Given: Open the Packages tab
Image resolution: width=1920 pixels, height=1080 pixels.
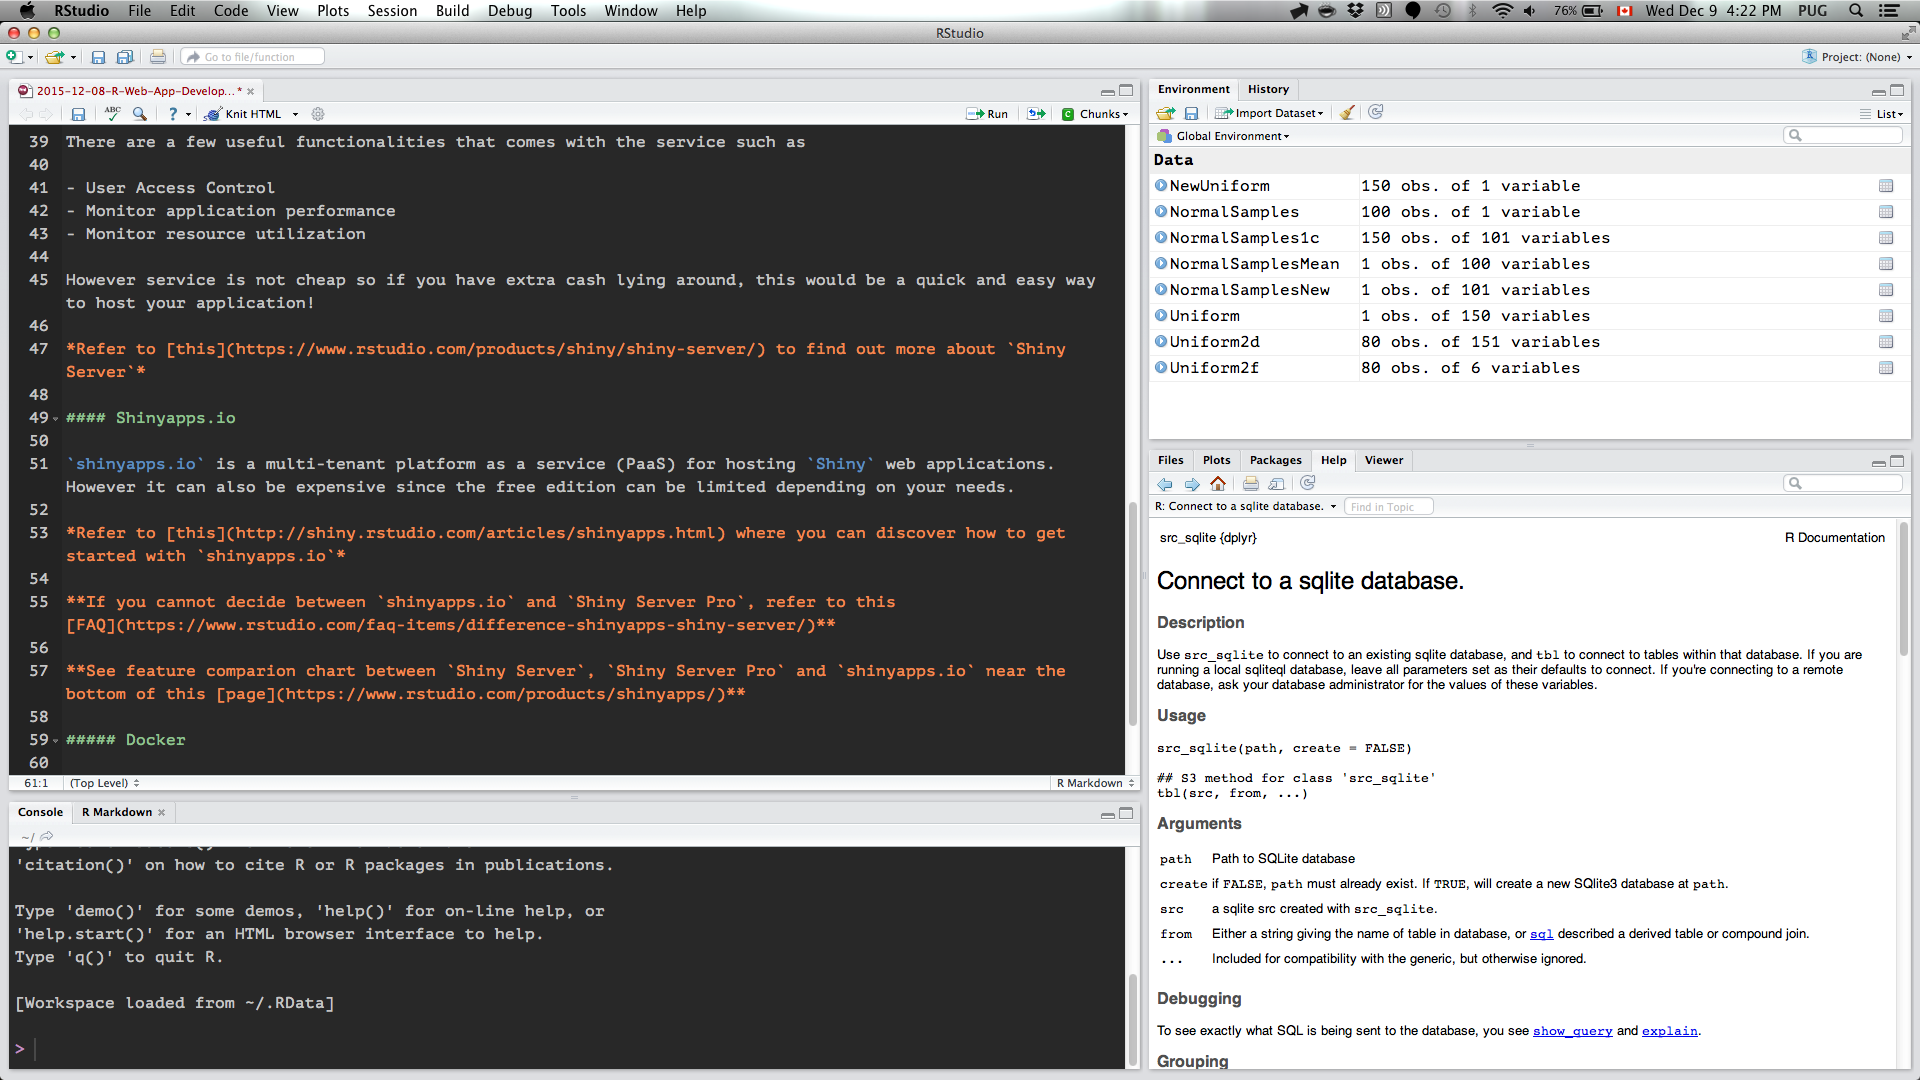Looking at the screenshot, I should [1275, 460].
